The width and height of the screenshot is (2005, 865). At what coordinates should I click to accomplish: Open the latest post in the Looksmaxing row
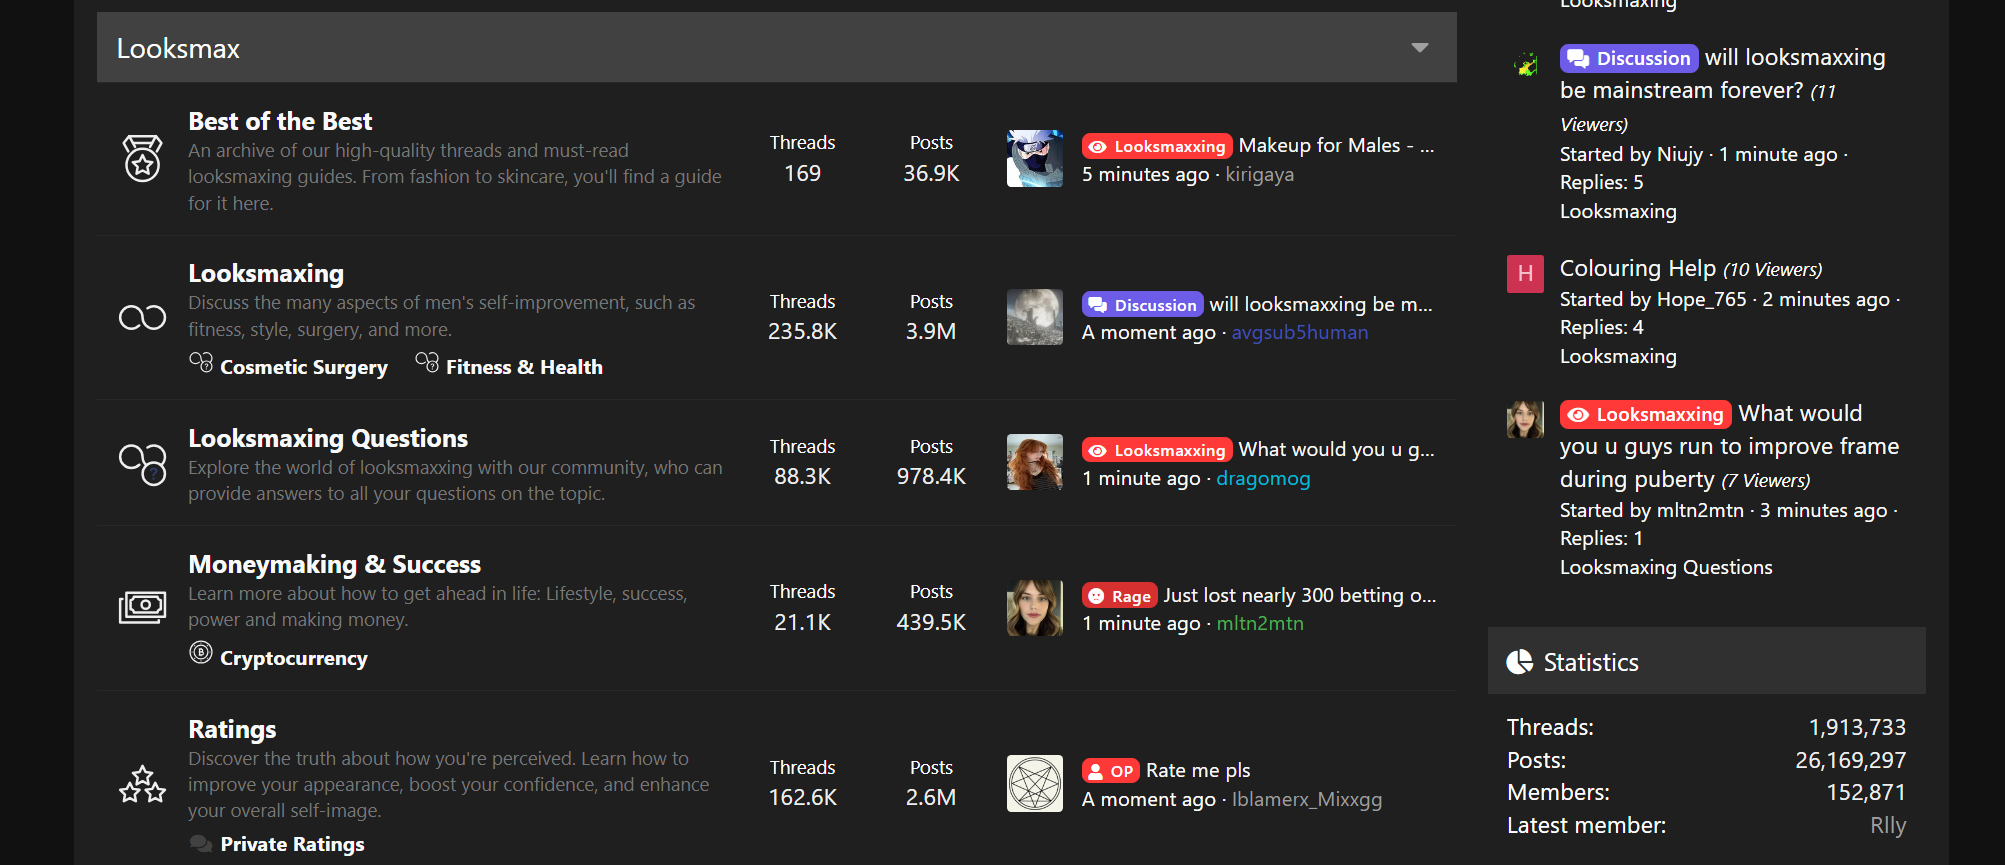tap(1320, 304)
